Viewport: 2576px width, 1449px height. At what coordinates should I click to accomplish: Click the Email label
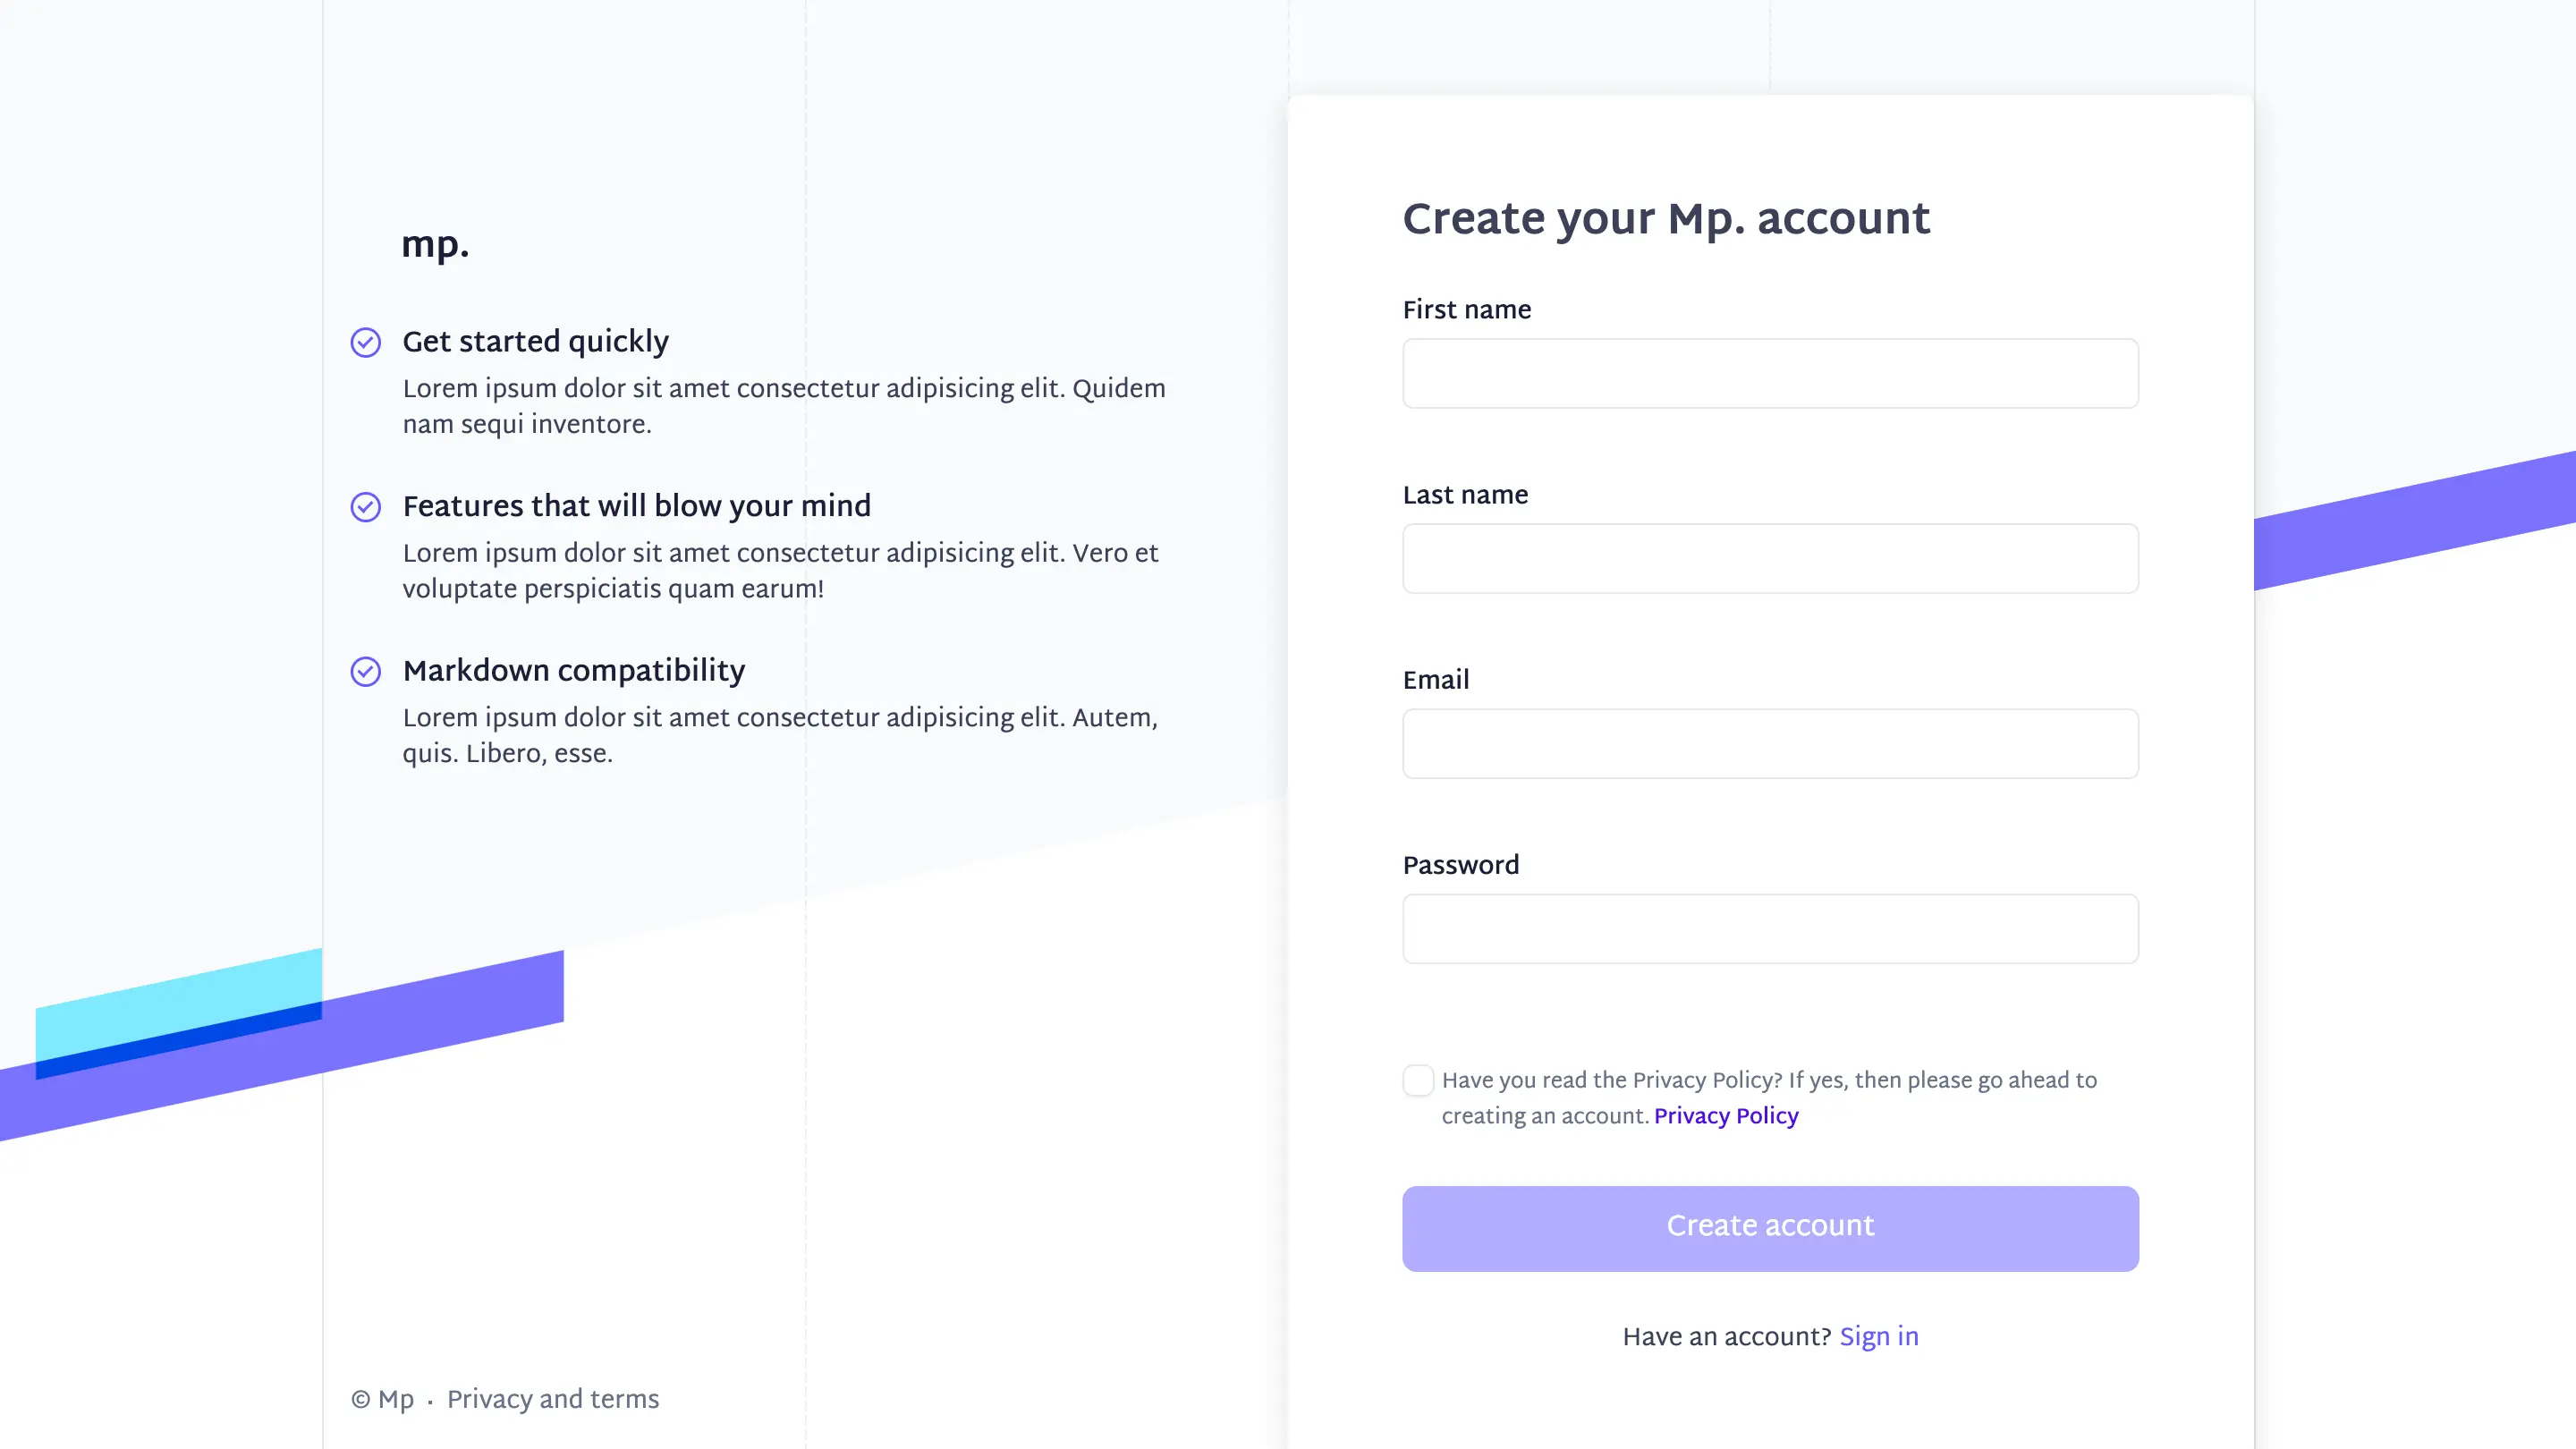(1436, 680)
